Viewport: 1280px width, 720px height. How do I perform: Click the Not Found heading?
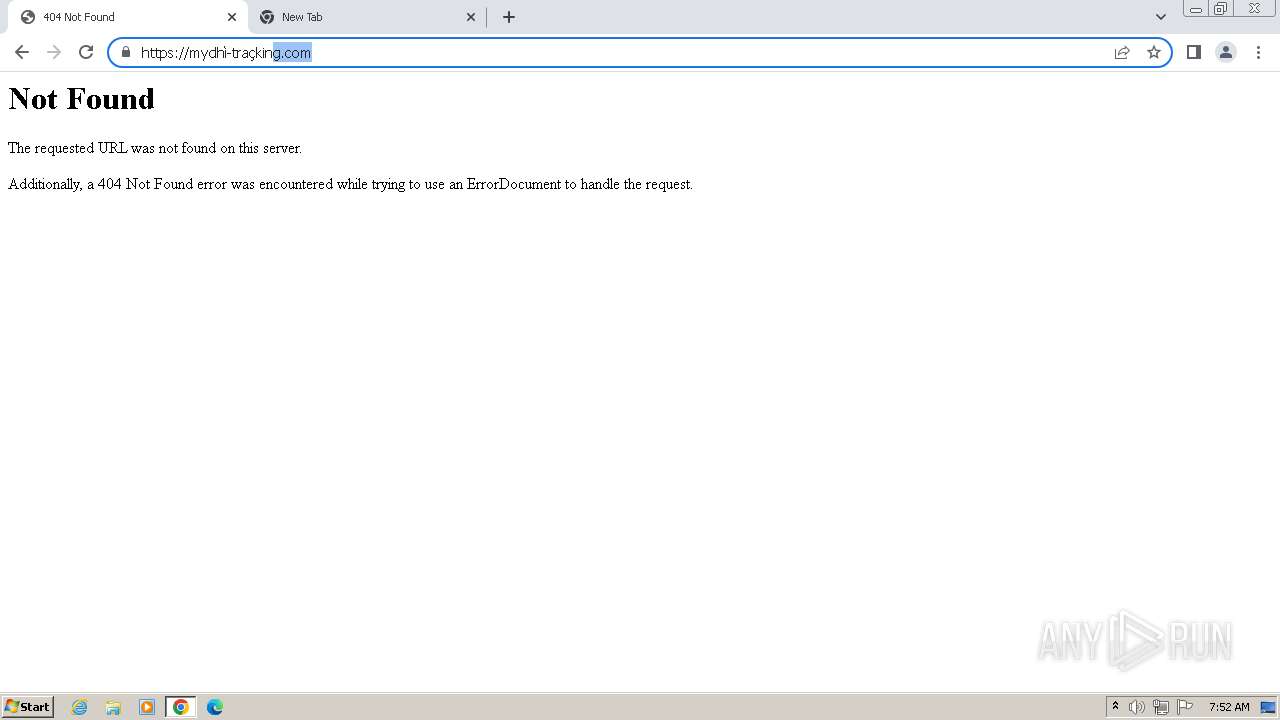coord(82,99)
